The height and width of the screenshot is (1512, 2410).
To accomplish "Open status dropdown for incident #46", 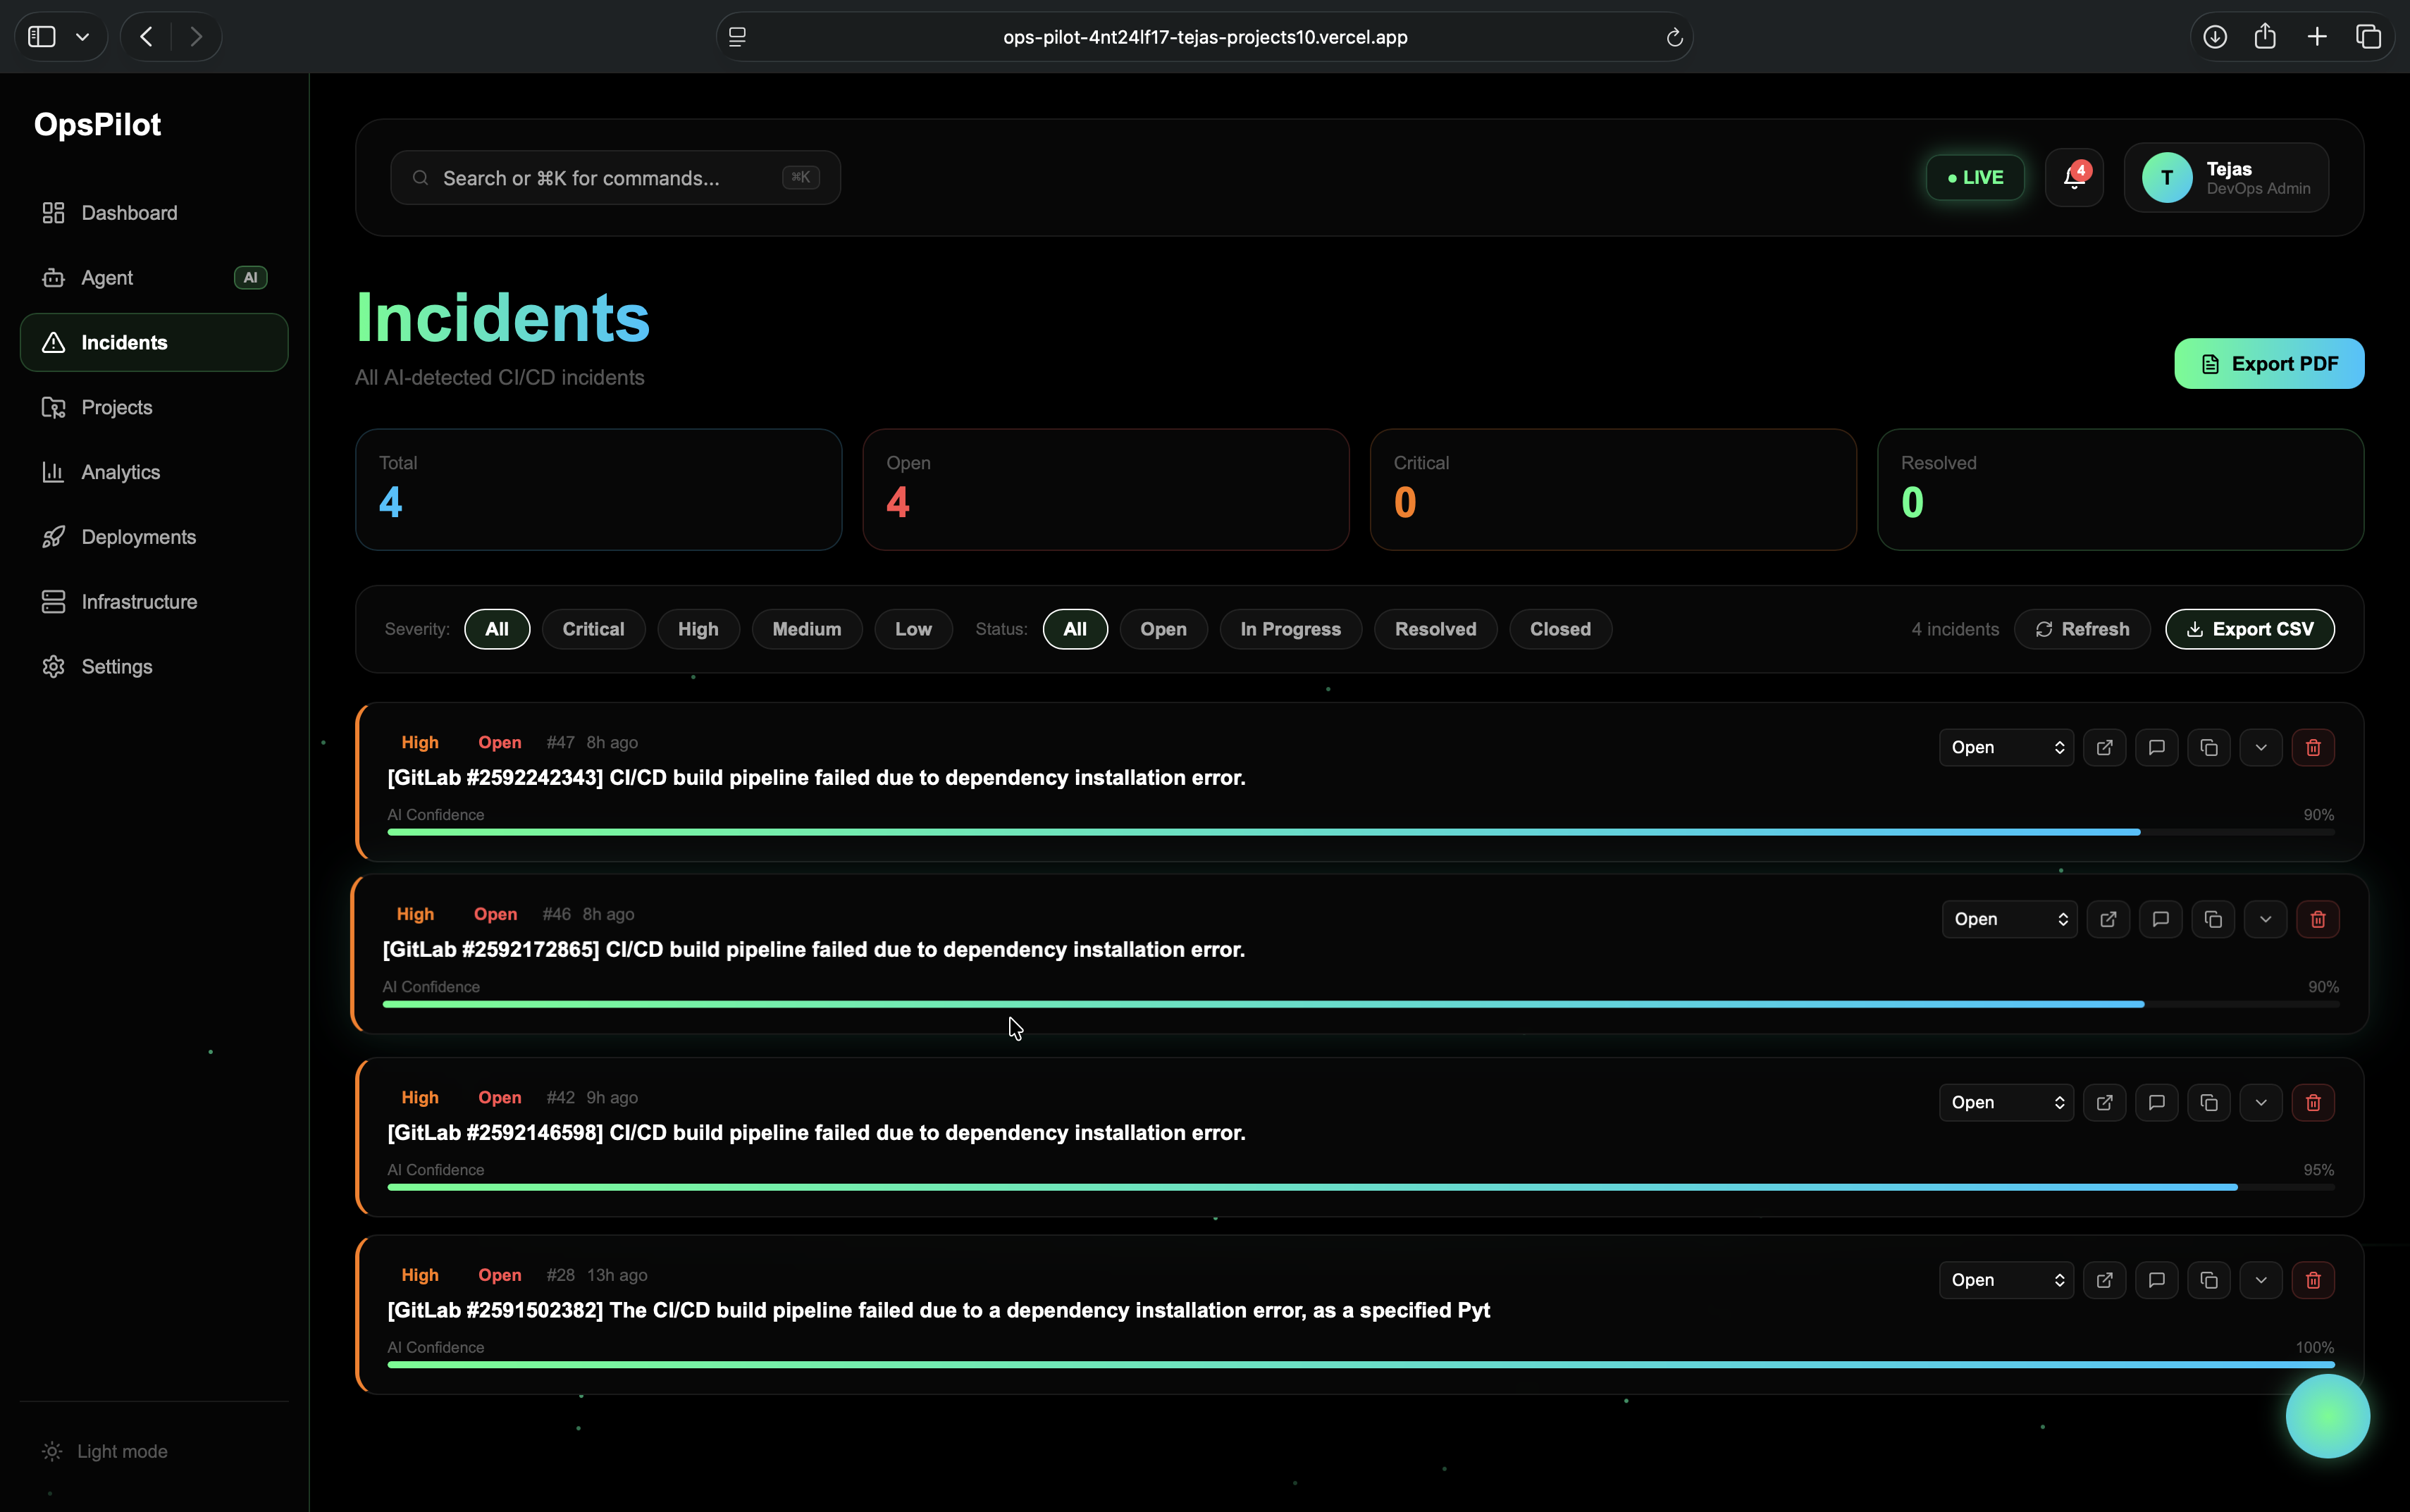I will point(2009,919).
